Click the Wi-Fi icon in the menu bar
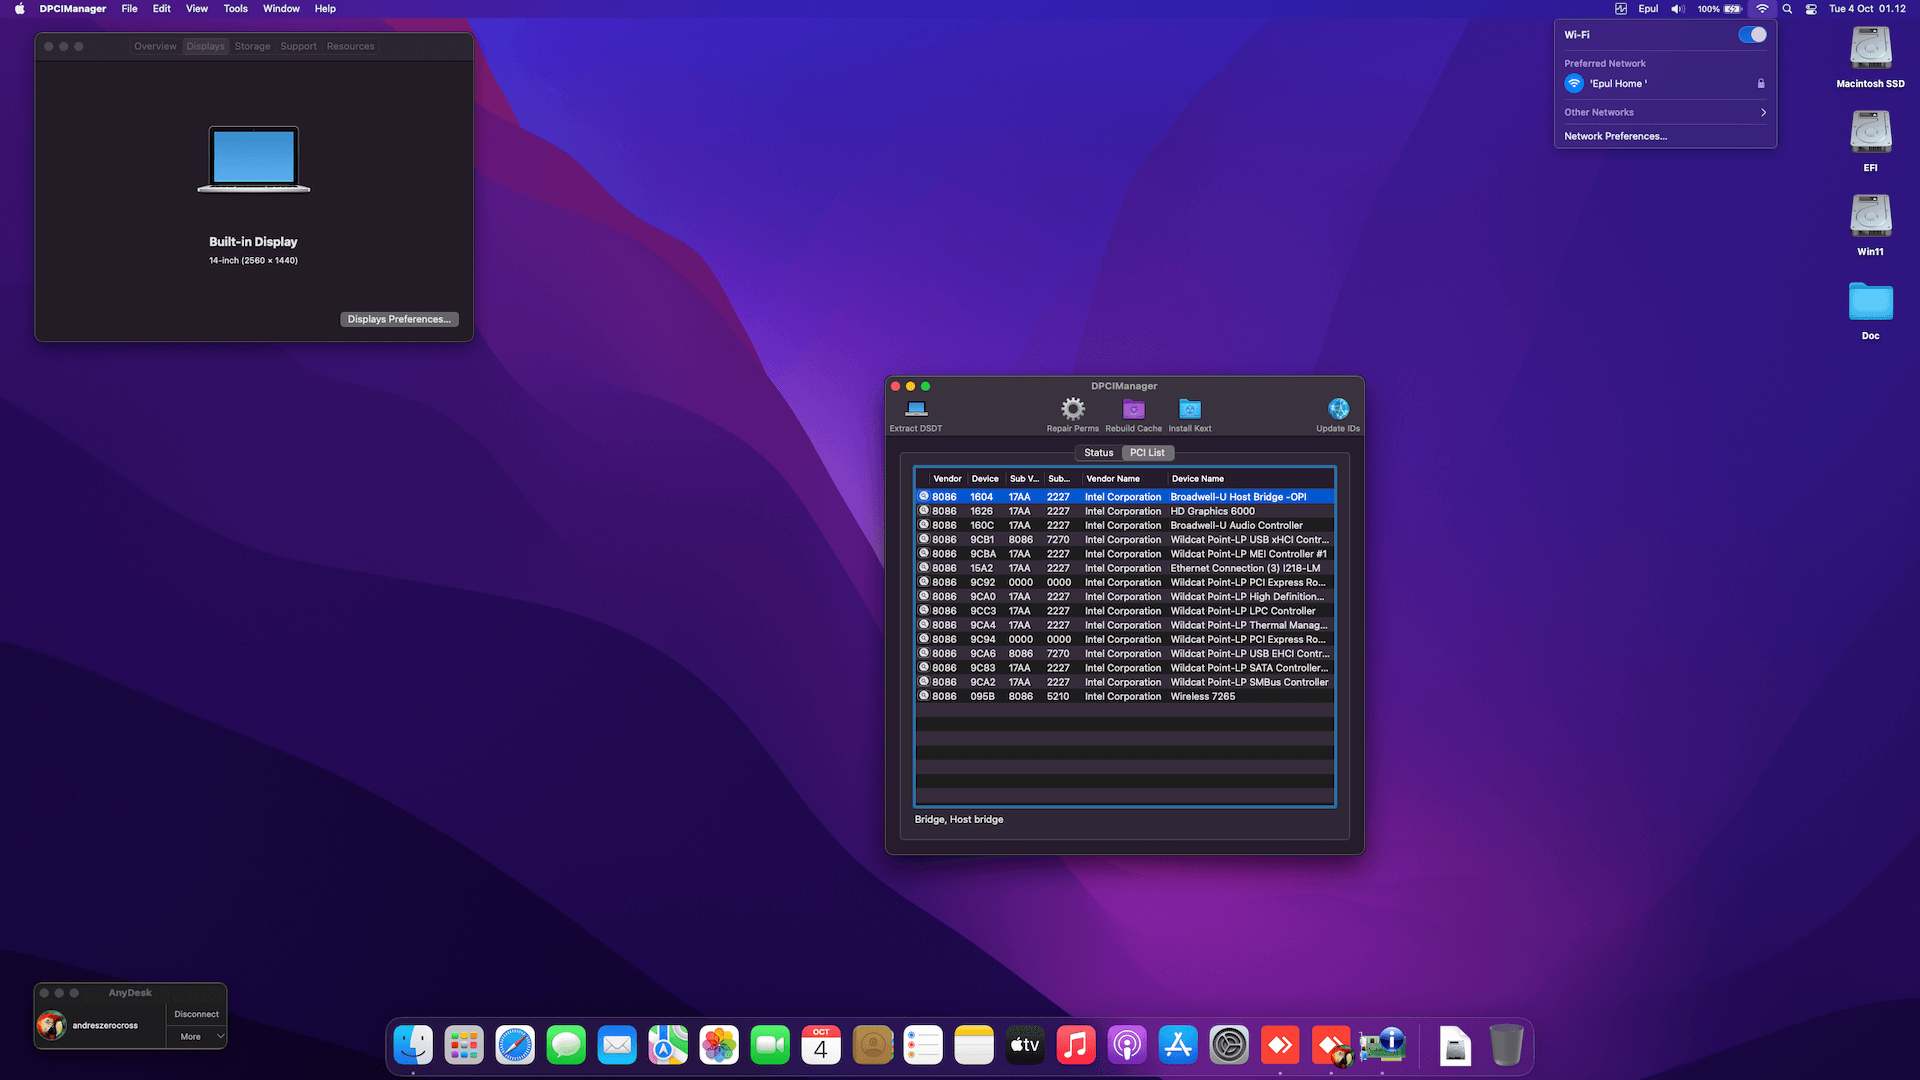Screen dimensions: 1920x1080 [x=1762, y=9]
